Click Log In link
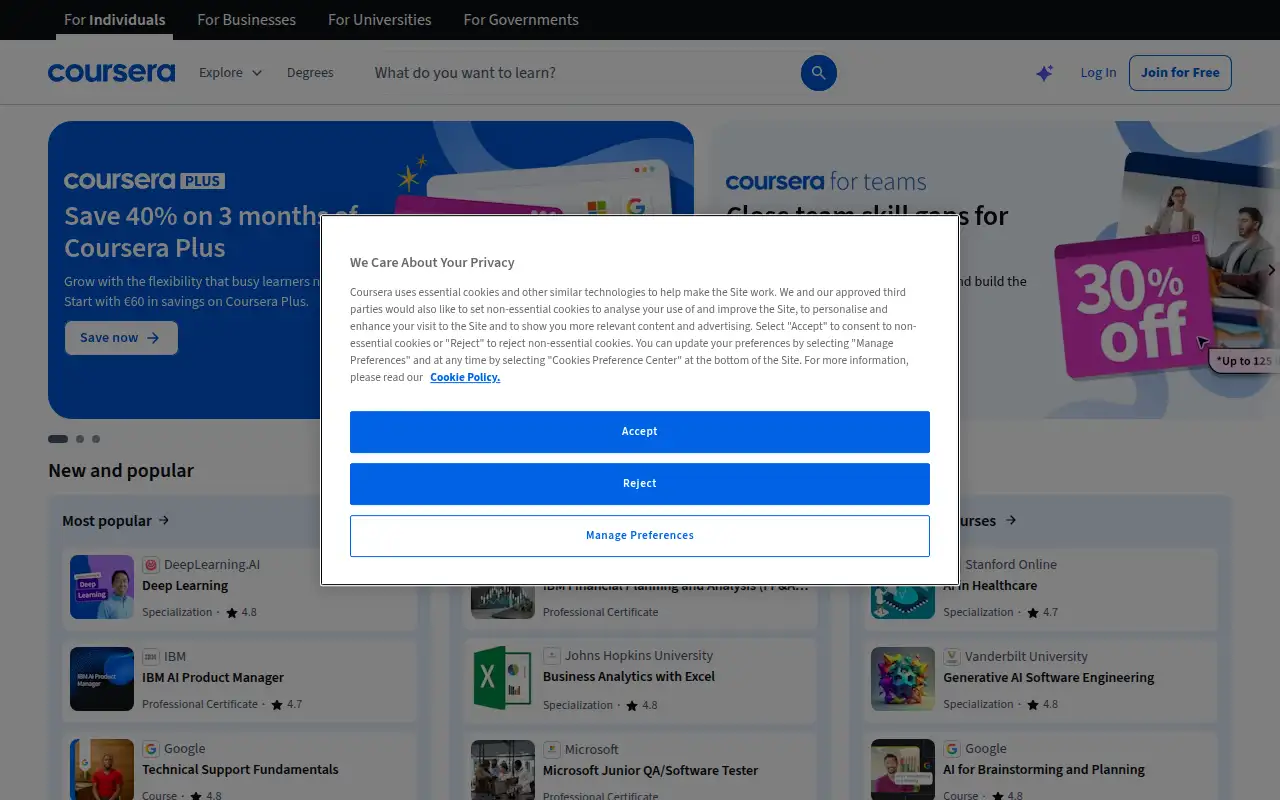Screen dimensions: 1280x800 point(1098,73)
